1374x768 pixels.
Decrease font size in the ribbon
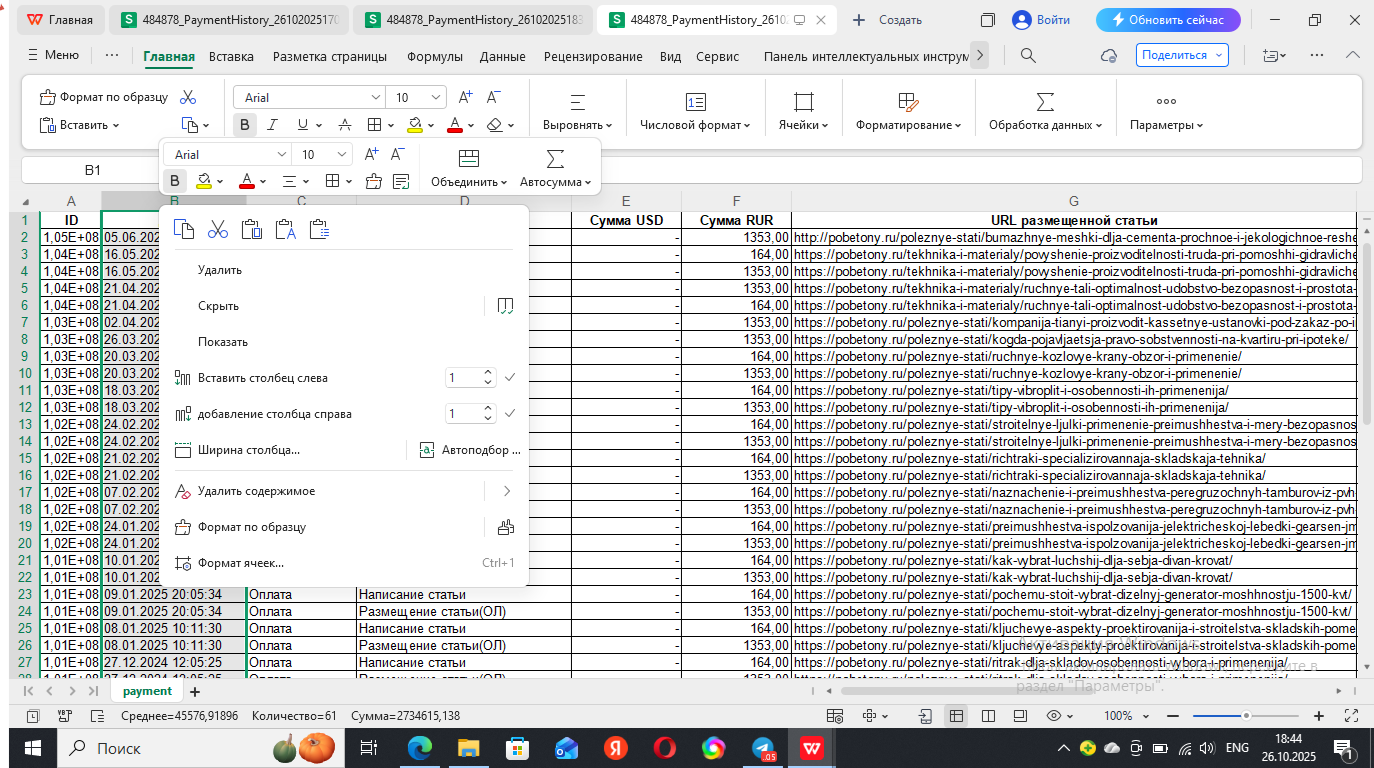493,97
